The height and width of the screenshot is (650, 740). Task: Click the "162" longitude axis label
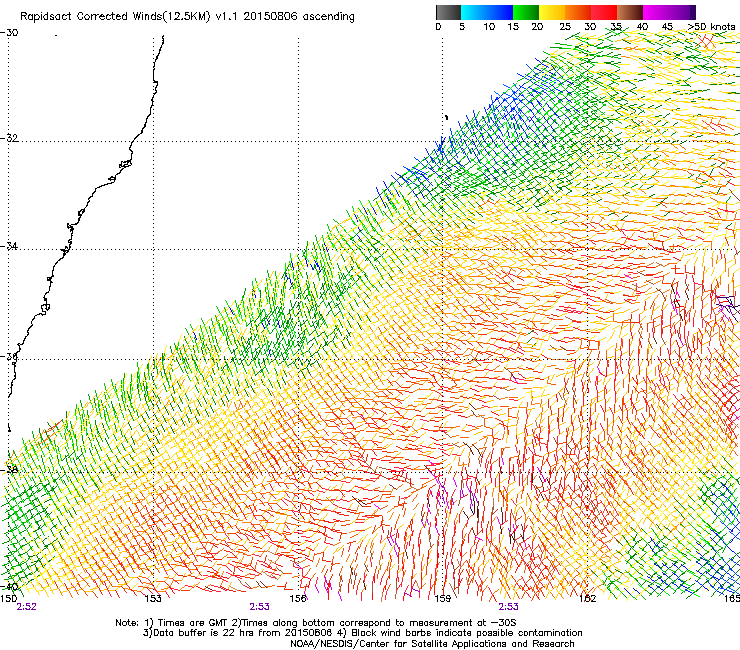[588, 599]
